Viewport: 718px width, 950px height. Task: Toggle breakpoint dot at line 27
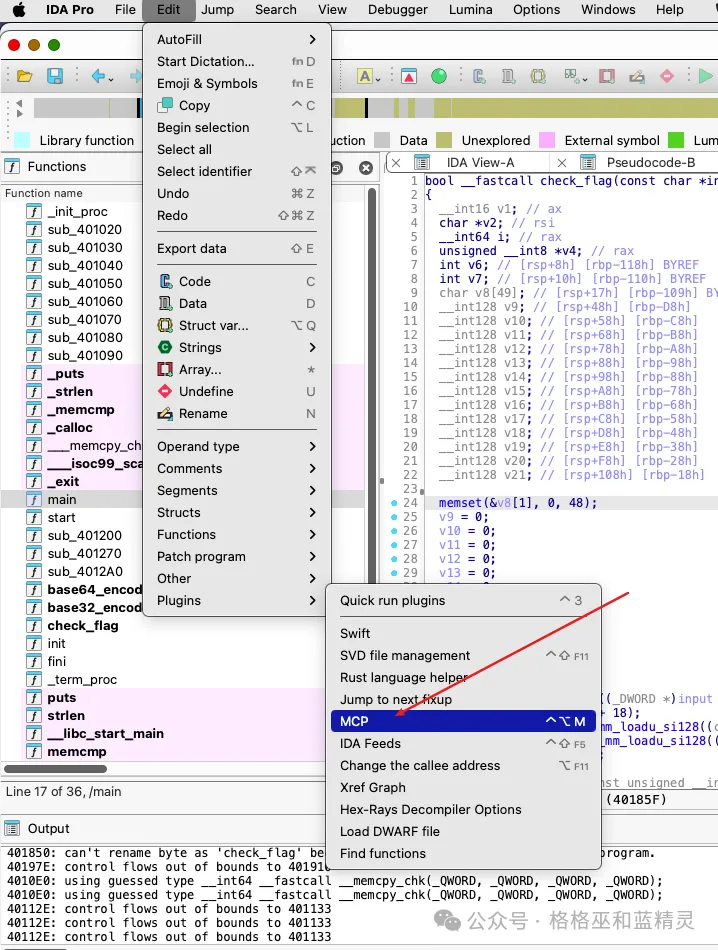tap(394, 545)
